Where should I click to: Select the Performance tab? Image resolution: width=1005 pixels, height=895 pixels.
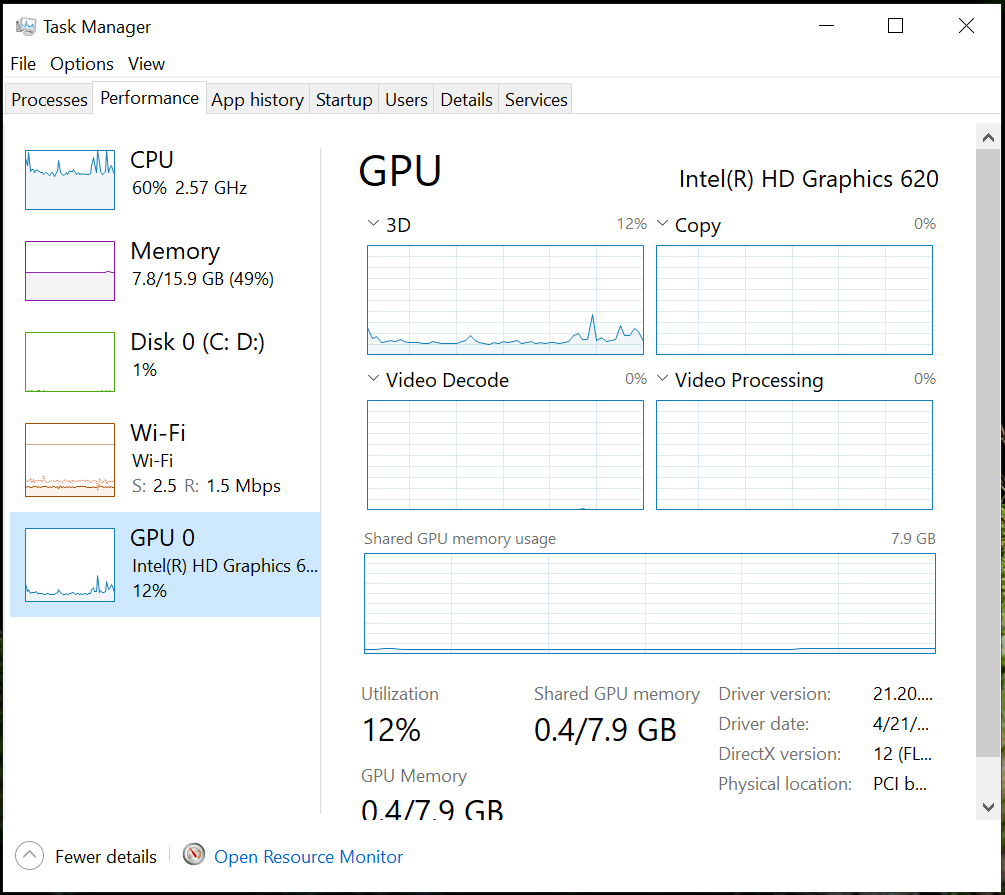tap(149, 98)
